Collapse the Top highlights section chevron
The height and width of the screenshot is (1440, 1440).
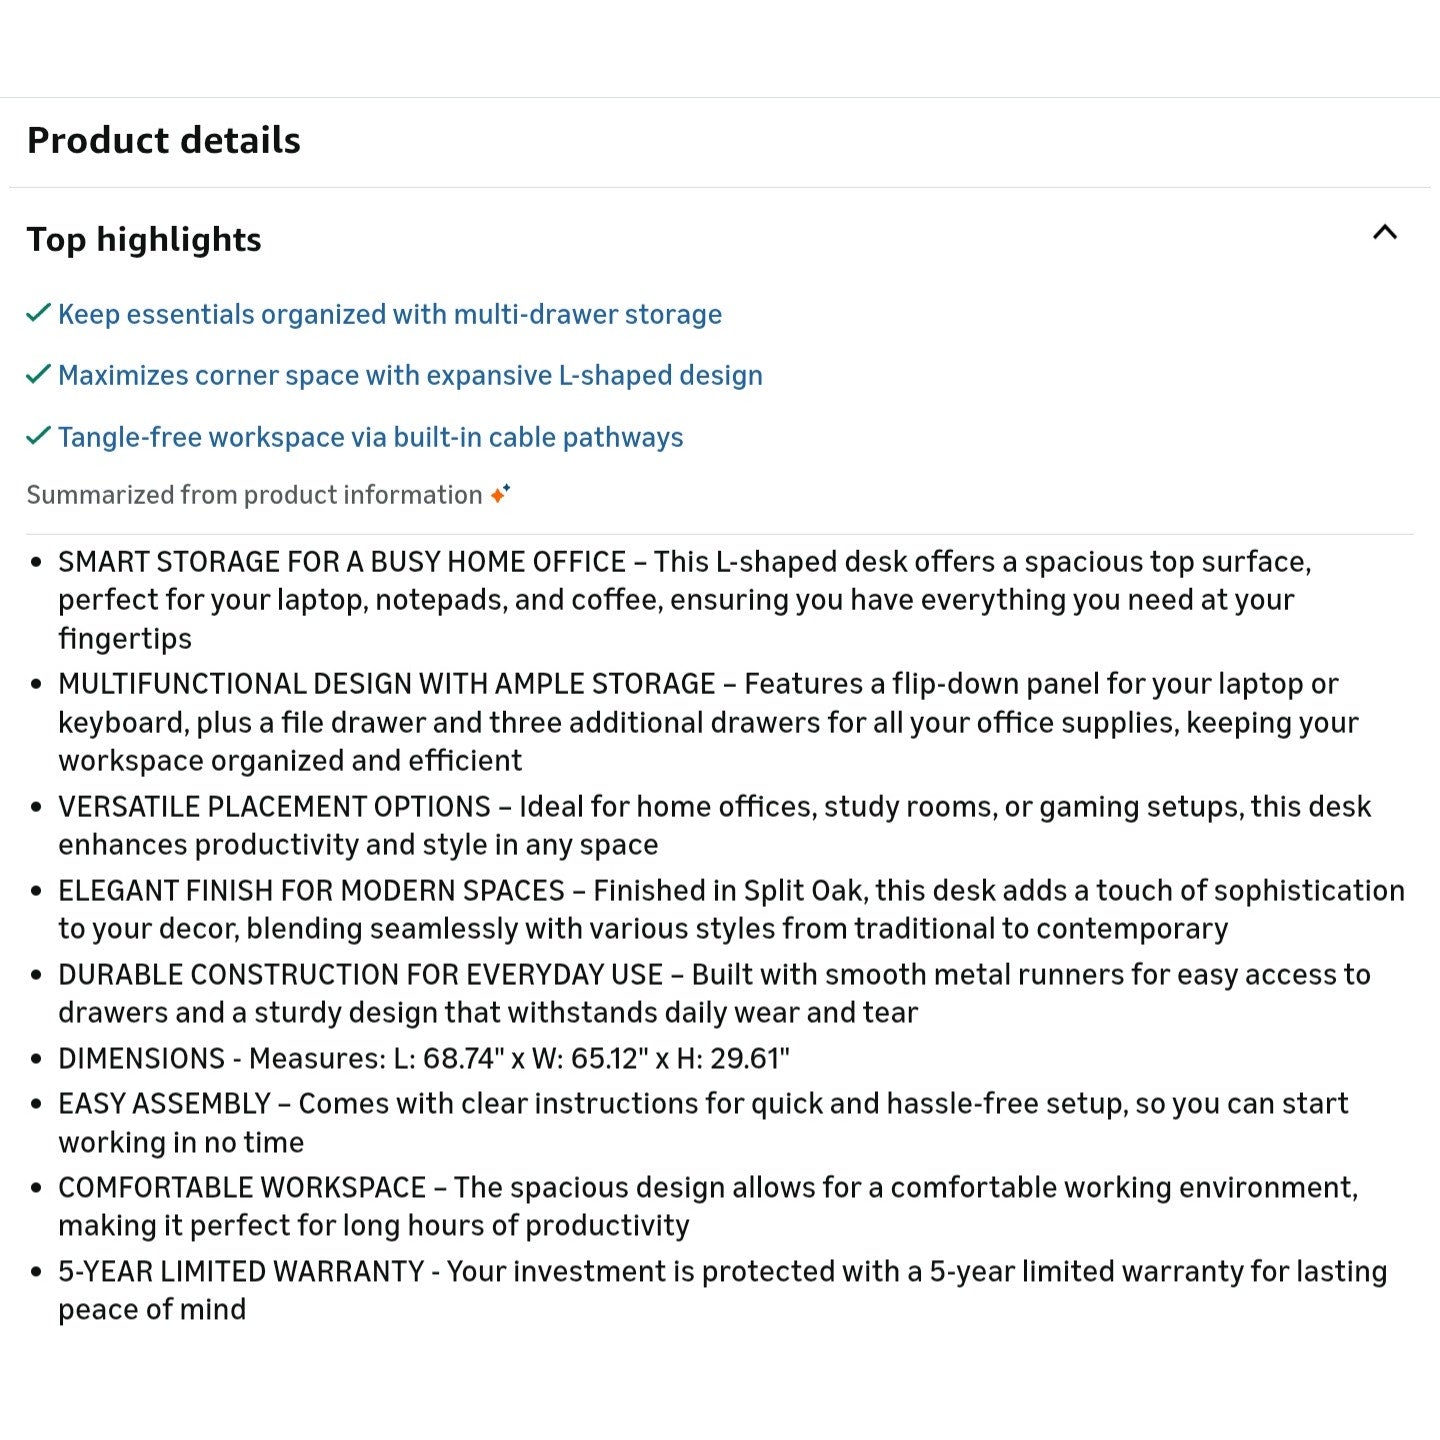tap(1384, 233)
